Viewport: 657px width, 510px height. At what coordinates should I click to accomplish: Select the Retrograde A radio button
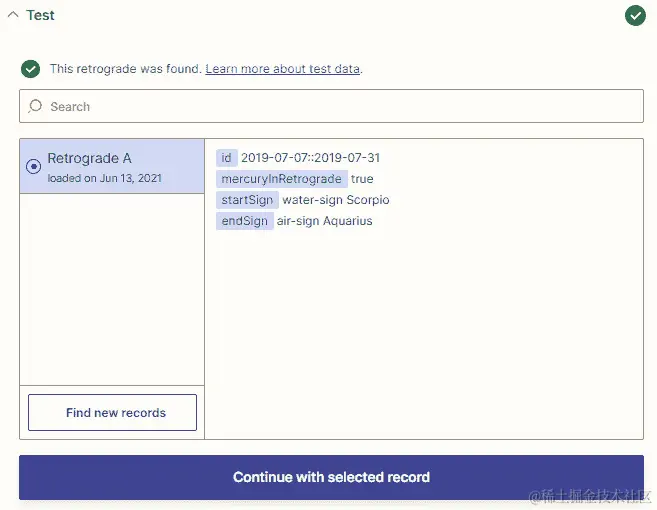coord(34,166)
